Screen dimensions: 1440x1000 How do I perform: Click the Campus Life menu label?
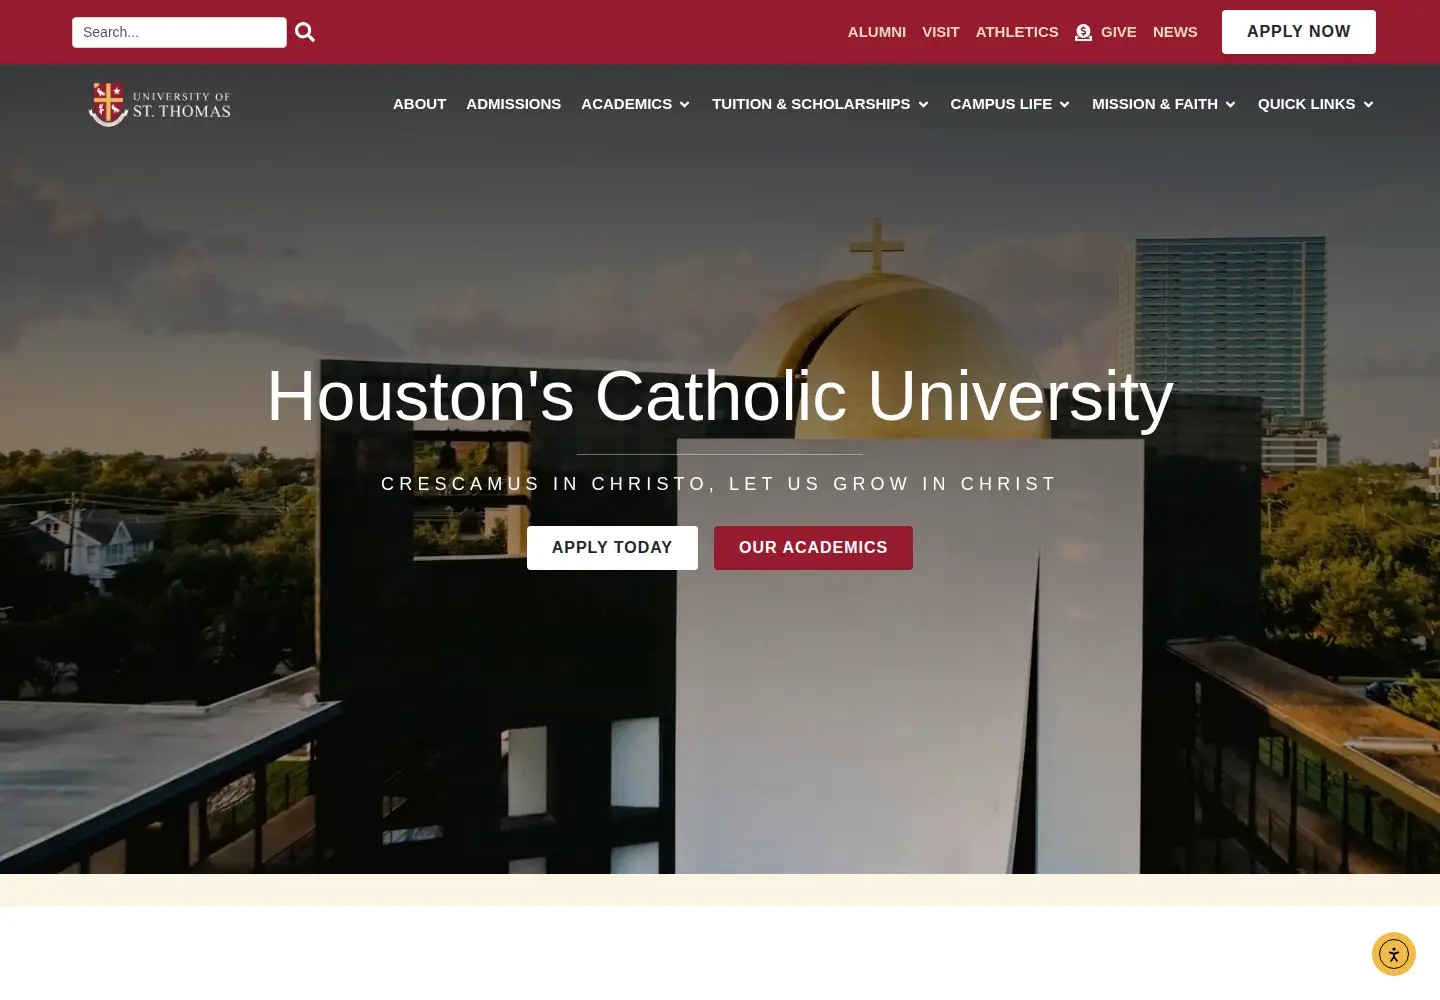[1001, 104]
